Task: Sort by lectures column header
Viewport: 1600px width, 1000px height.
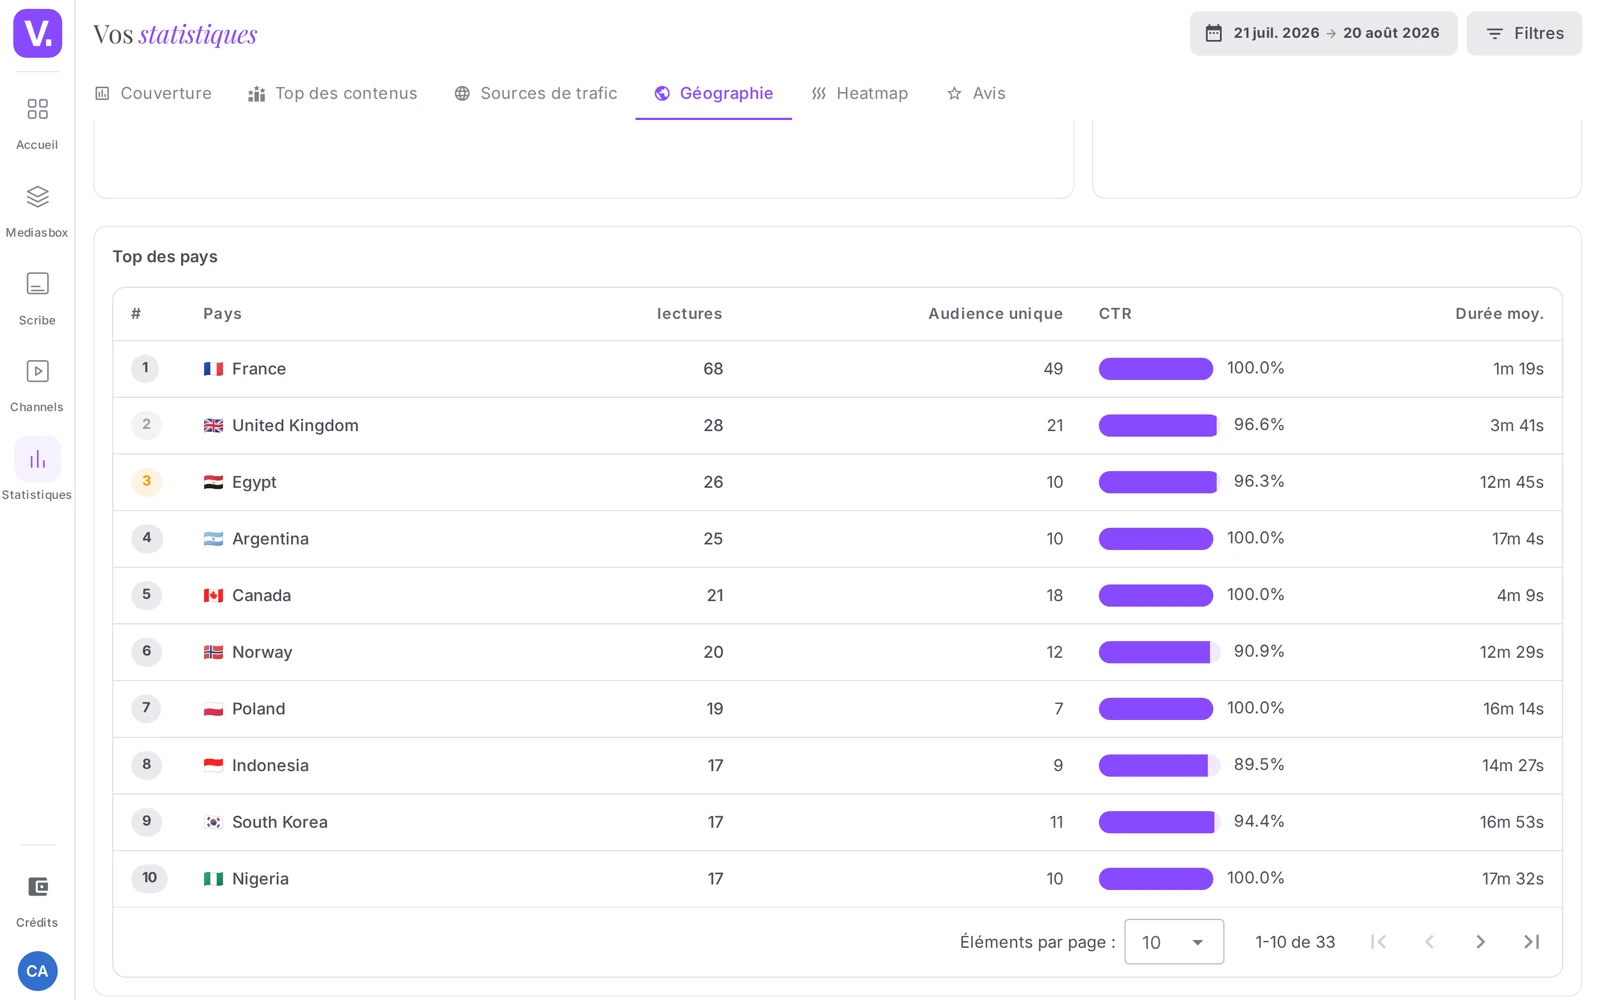Action: pyautogui.click(x=689, y=314)
